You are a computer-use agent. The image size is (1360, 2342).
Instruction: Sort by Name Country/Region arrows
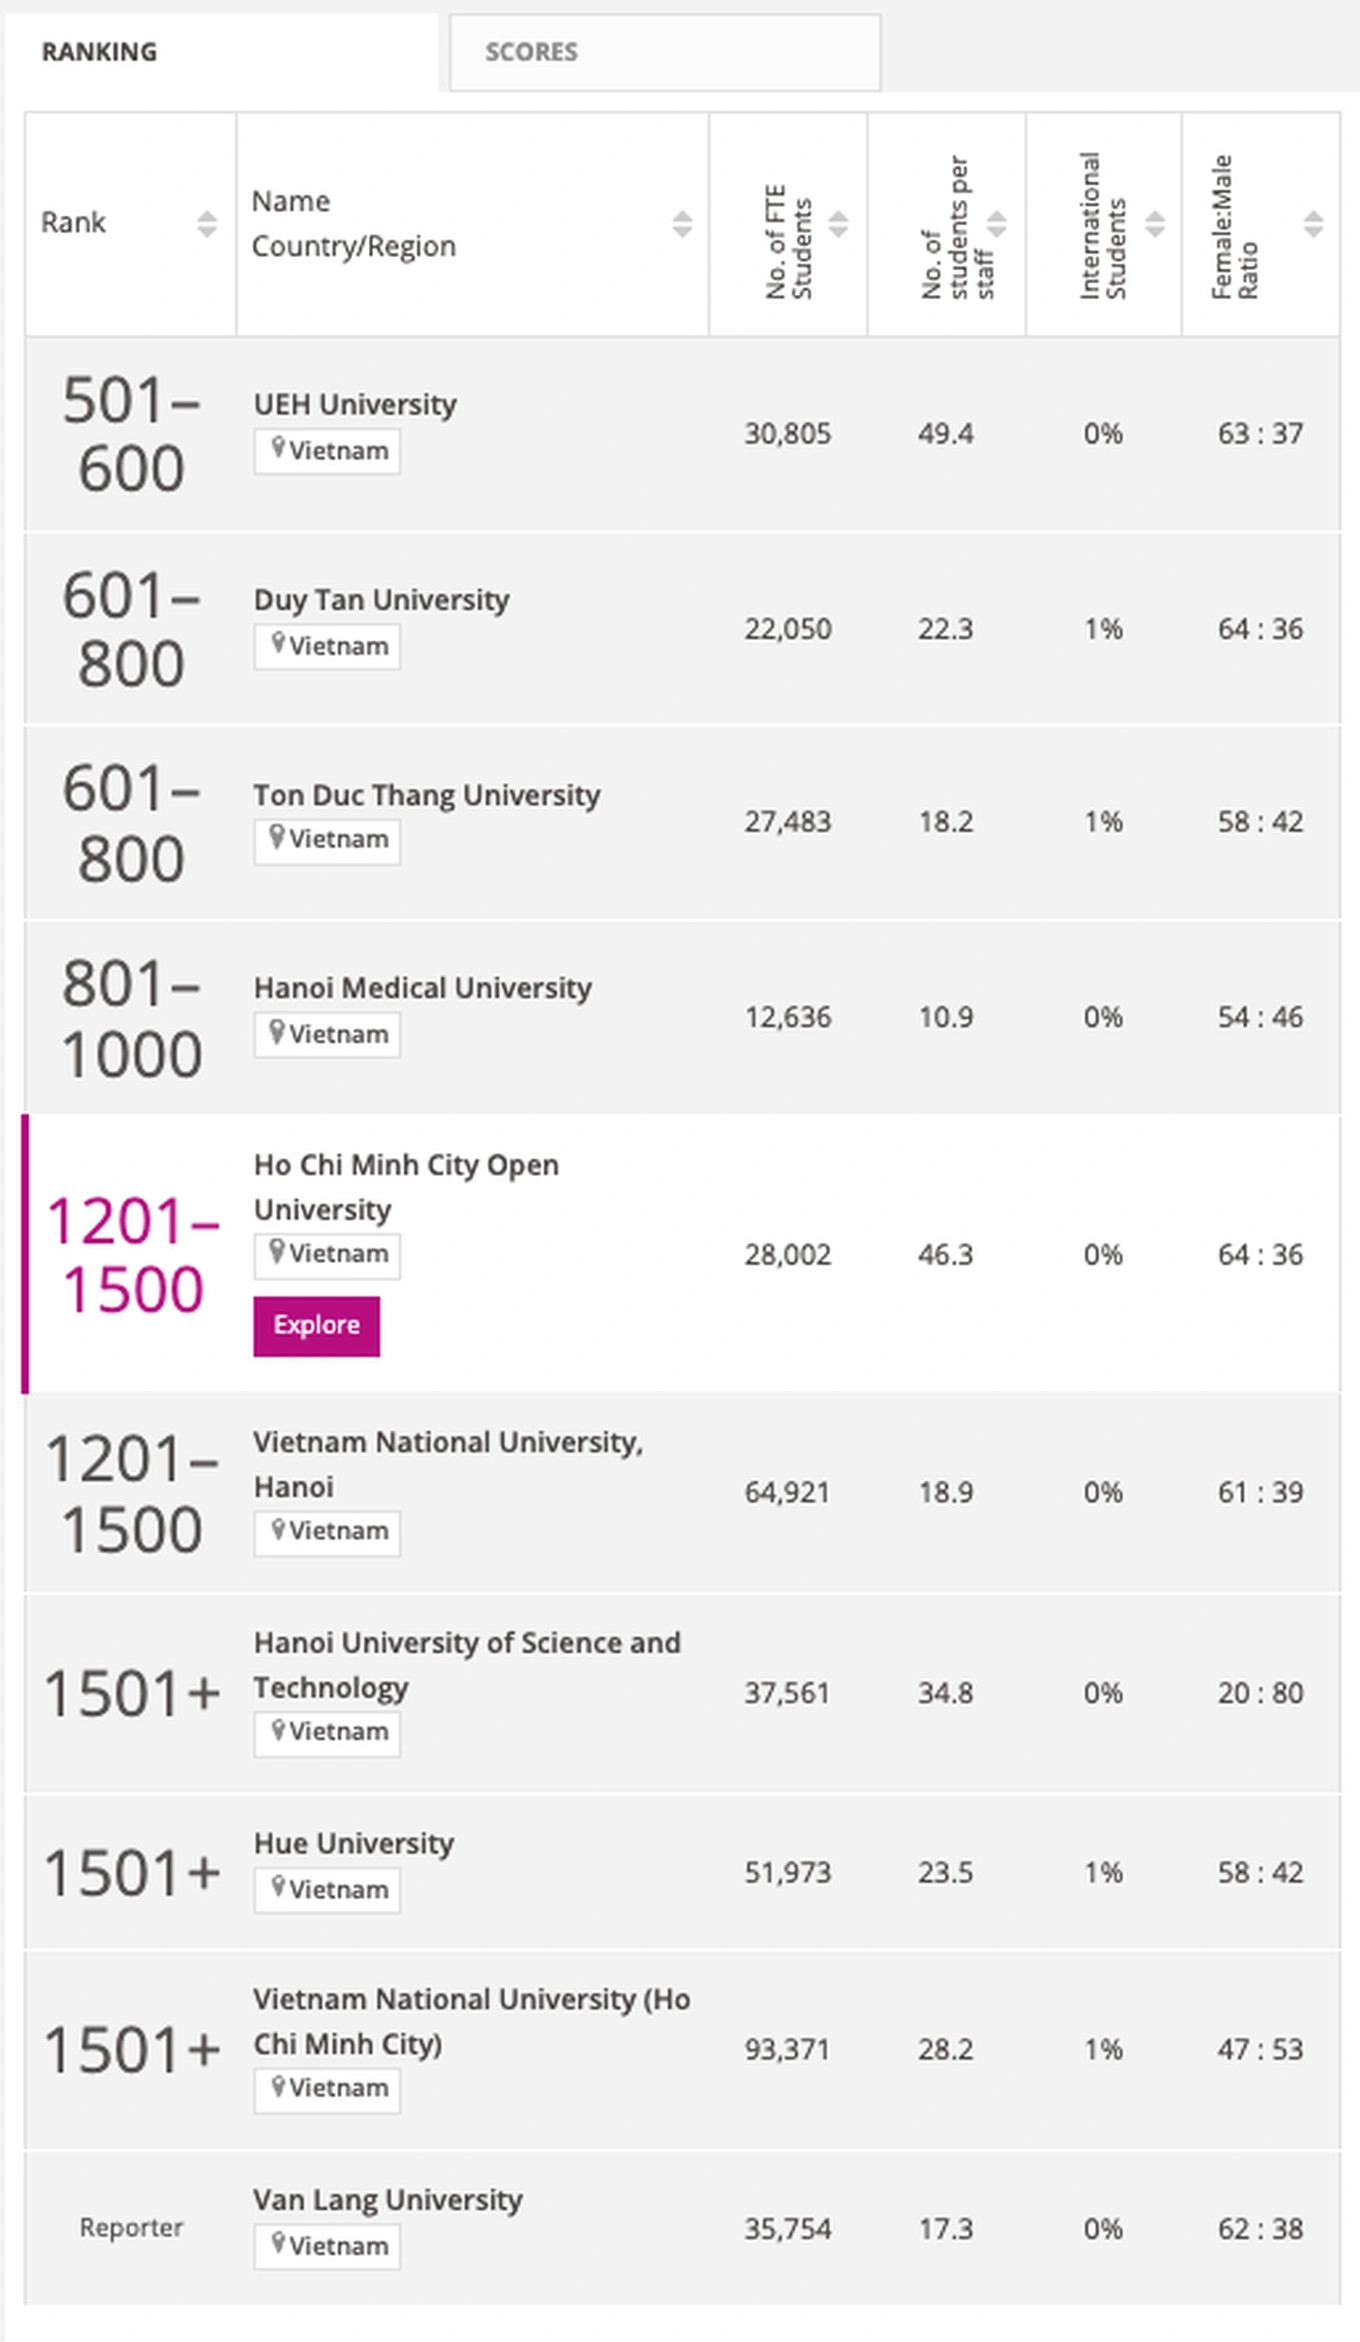[682, 224]
